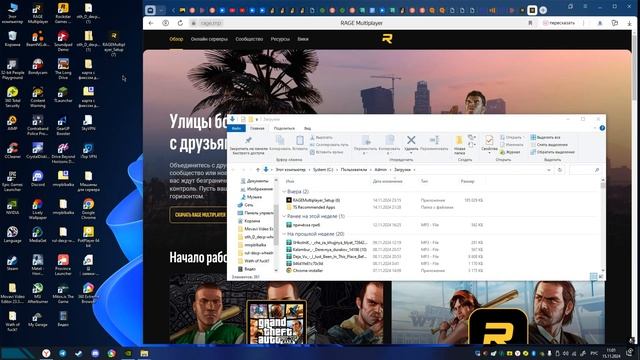This screenshot has width=640, height=360.
Task: Click the Yandex Browser taskbar icon
Action: coord(46,353)
